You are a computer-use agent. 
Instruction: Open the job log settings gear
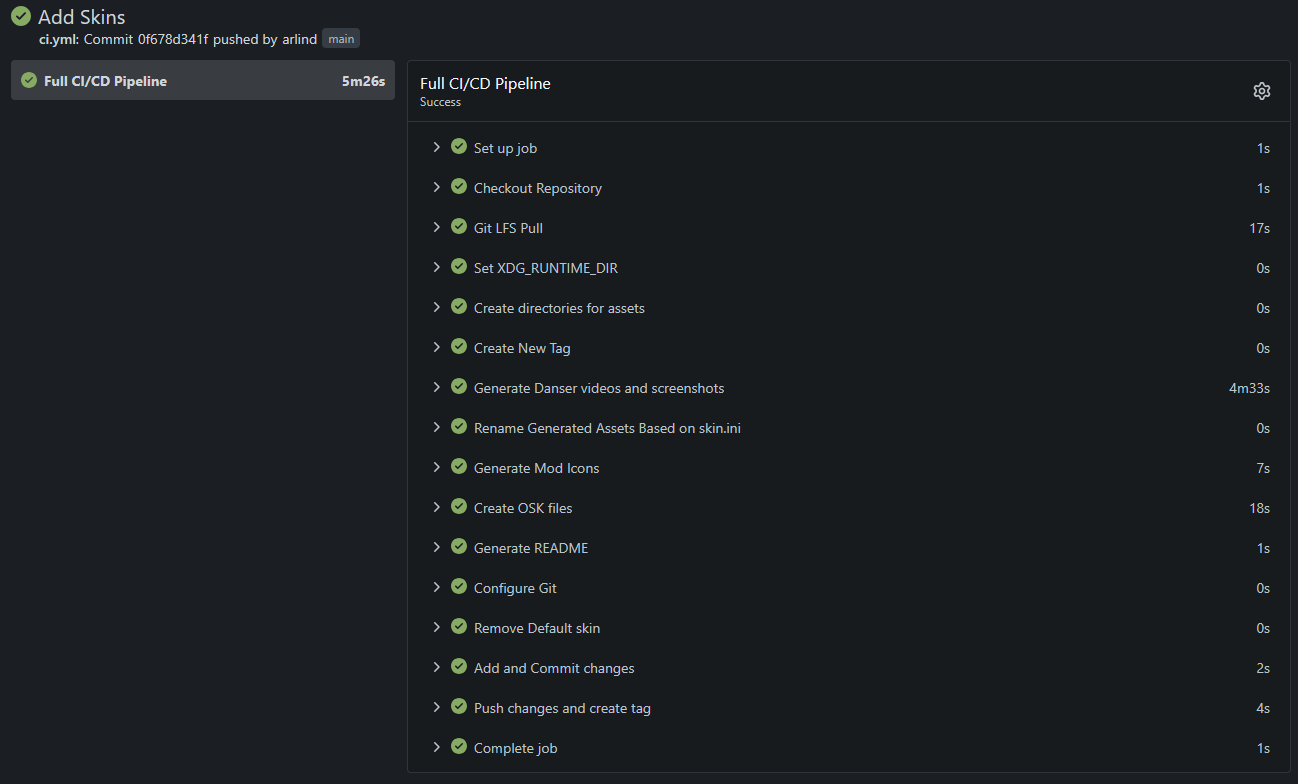click(1261, 91)
